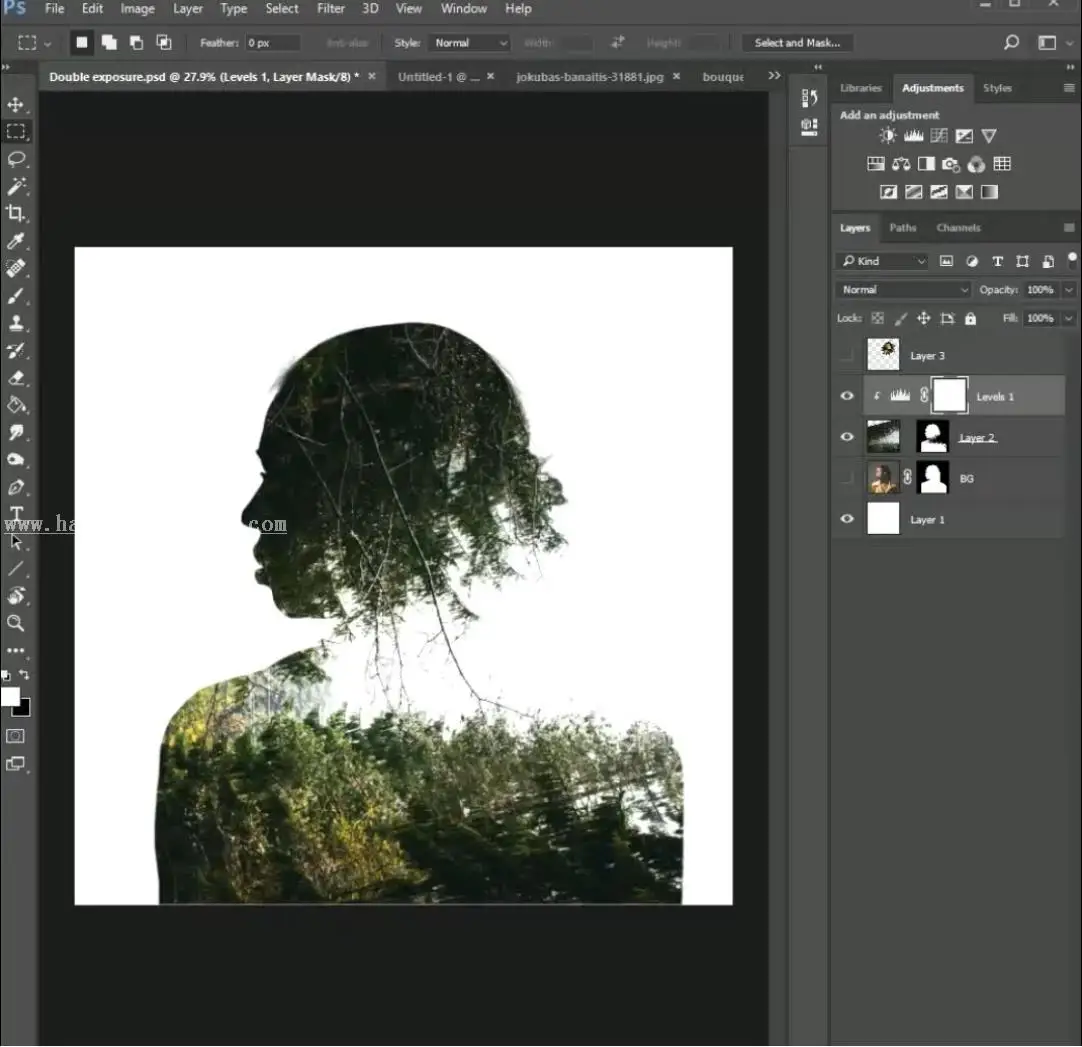Select the Sponge tool
Image resolution: width=1082 pixels, height=1047 pixels.
click(16, 460)
